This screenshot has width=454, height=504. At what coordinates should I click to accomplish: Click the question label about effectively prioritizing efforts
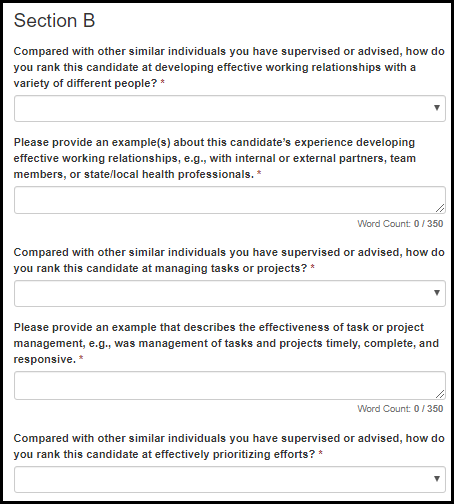click(x=229, y=446)
